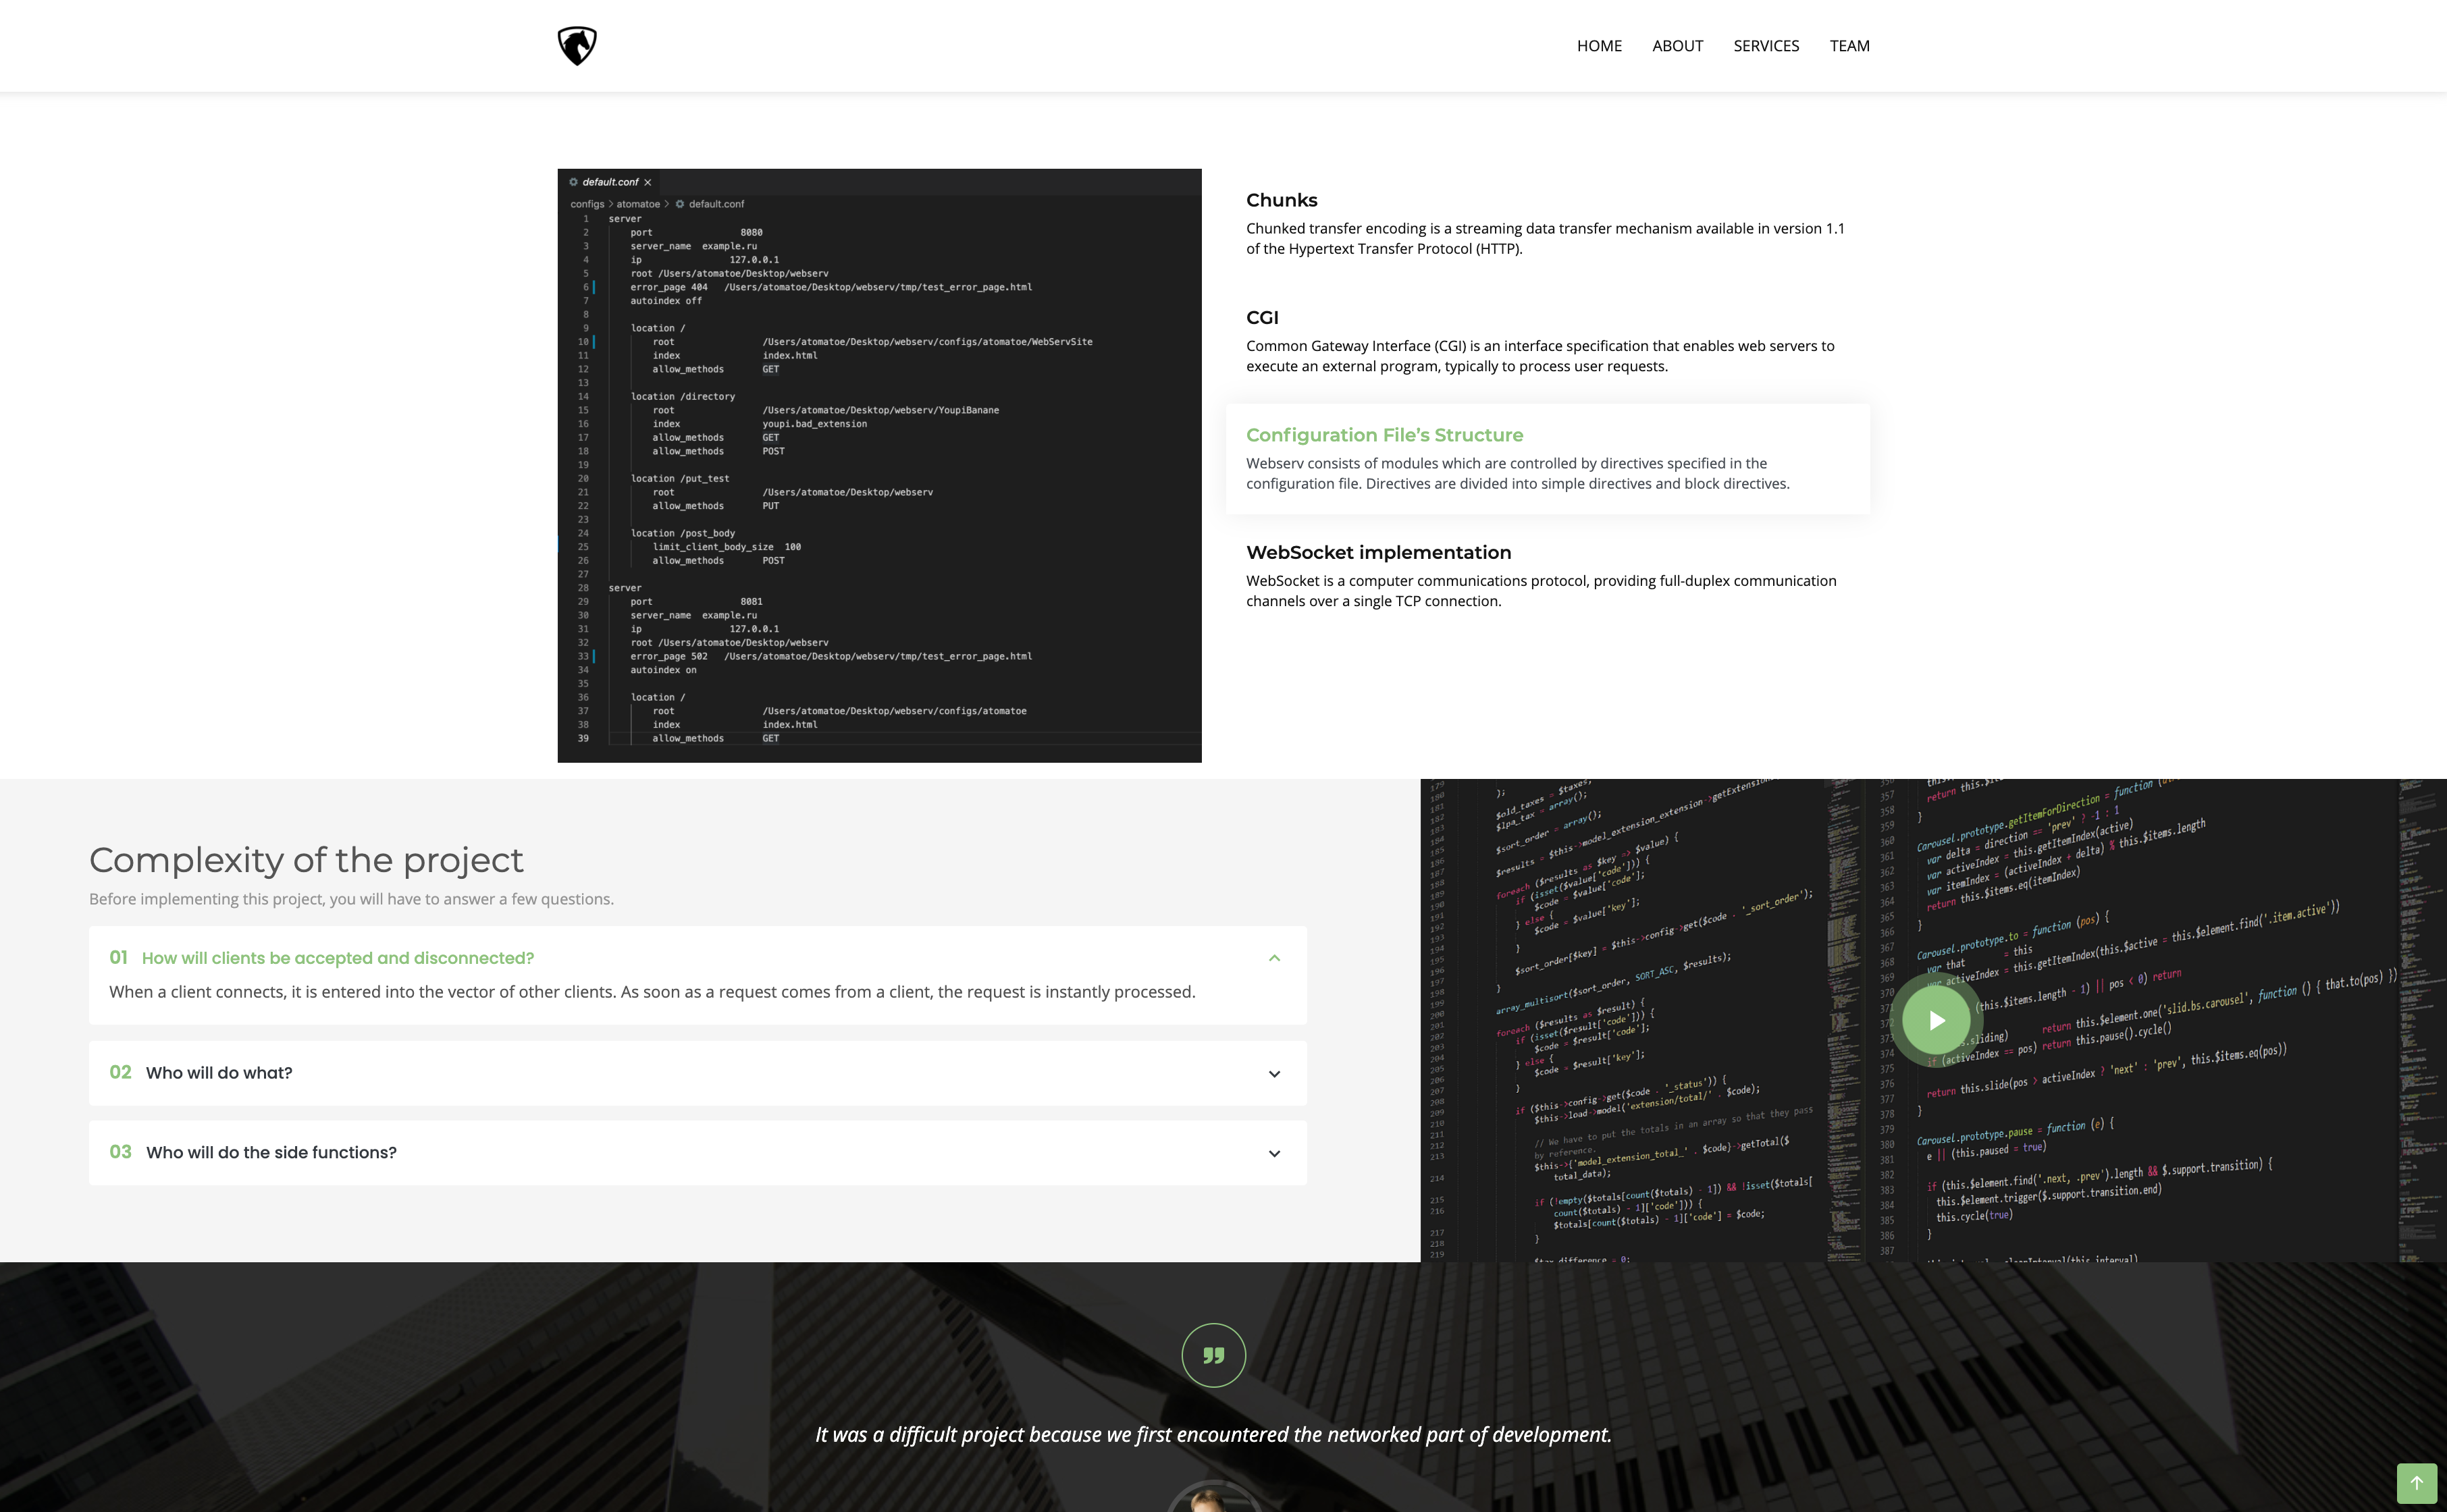Expand 'Who will do what?' chevron
The image size is (2447, 1512).
pos(1274,1074)
